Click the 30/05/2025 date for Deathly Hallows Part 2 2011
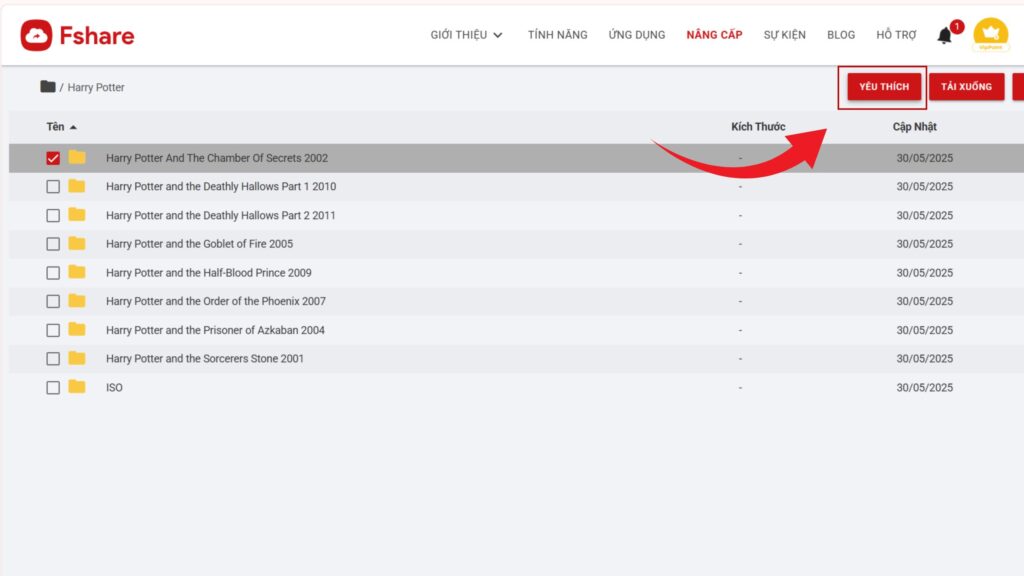 coord(924,216)
